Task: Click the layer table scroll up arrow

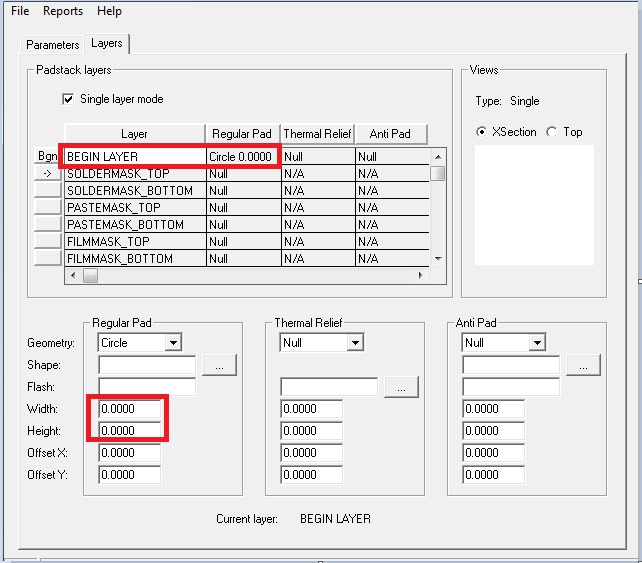Action: (438, 157)
